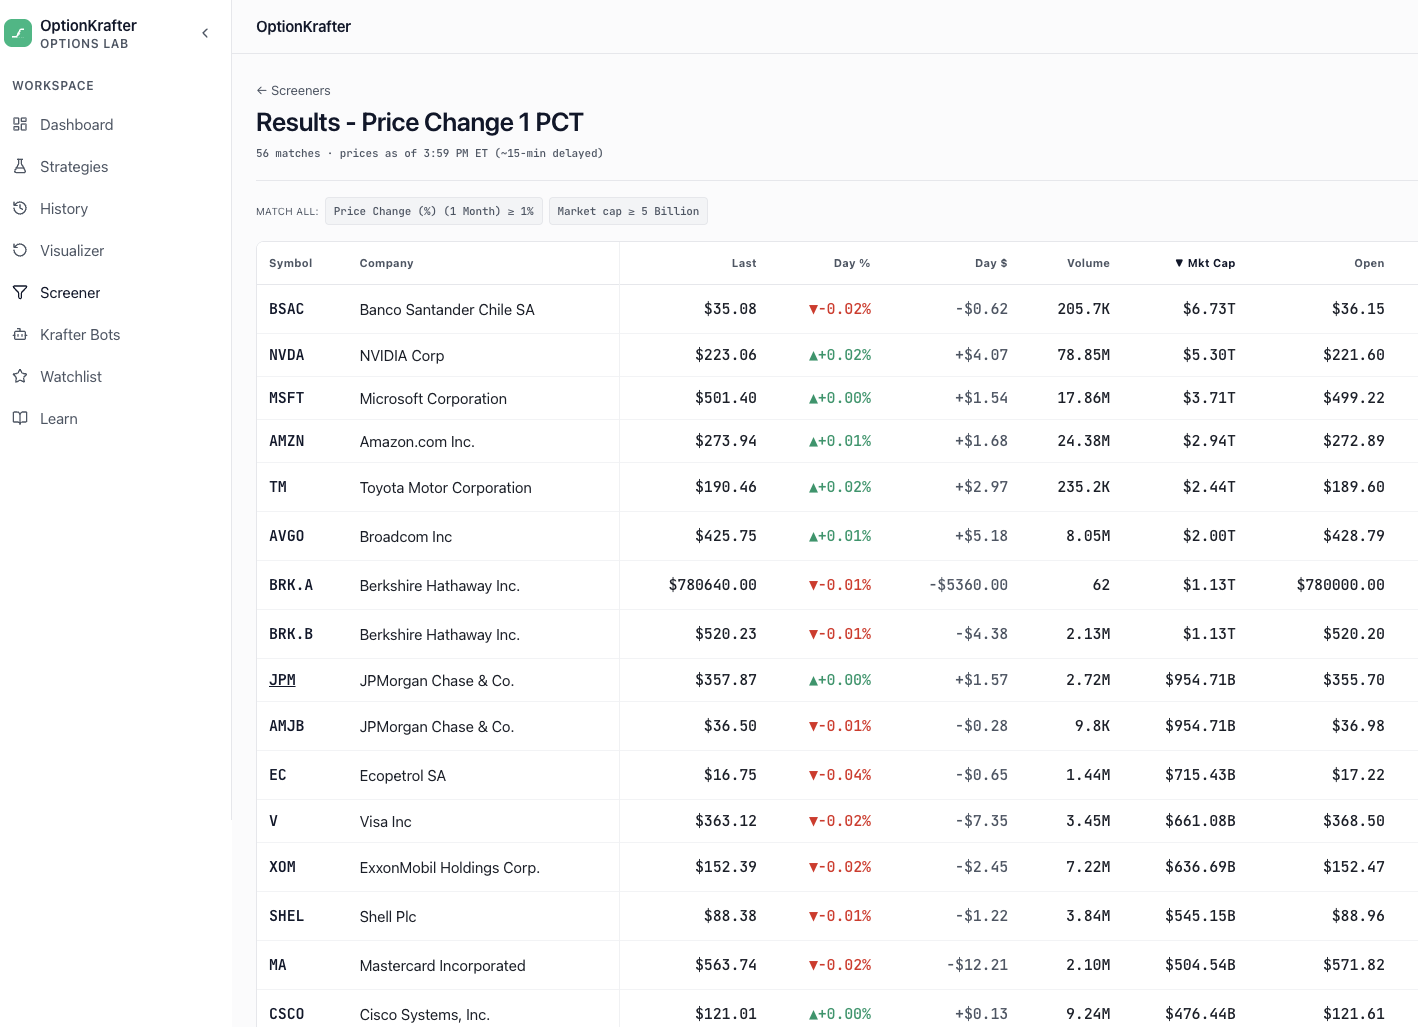Image resolution: width=1418 pixels, height=1027 pixels.
Task: Open the NVDA symbol
Action: (x=286, y=355)
